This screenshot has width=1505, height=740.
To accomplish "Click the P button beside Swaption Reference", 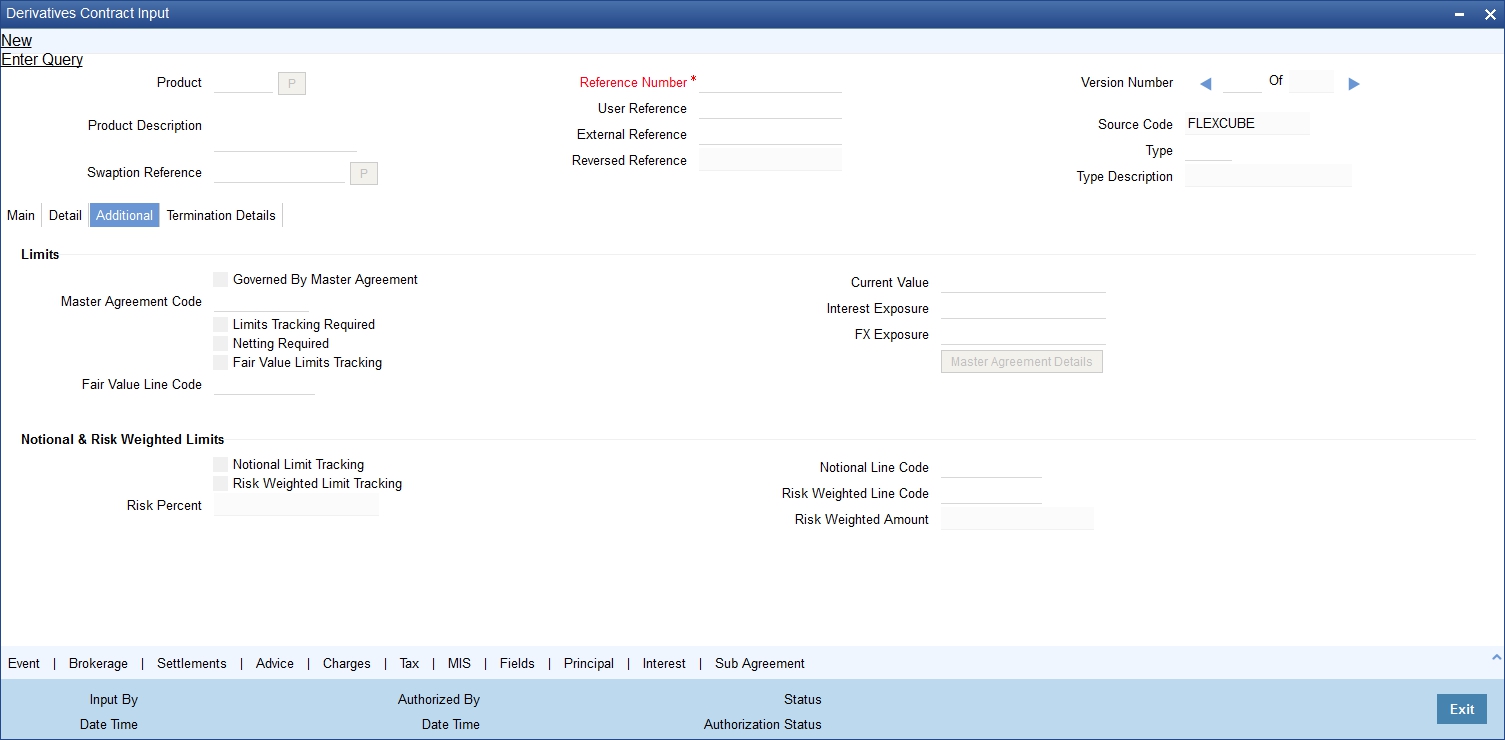I will pyautogui.click(x=364, y=174).
